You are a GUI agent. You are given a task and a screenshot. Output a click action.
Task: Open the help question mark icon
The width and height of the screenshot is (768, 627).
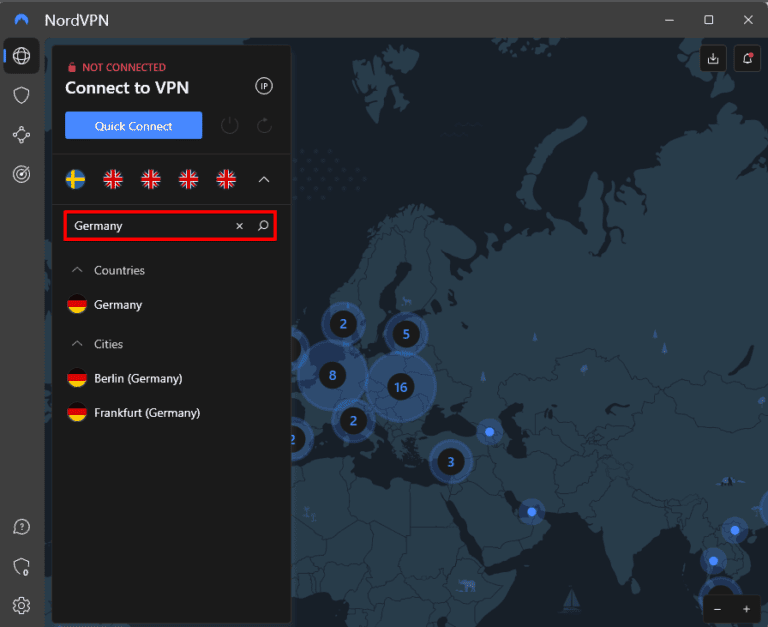click(21, 527)
